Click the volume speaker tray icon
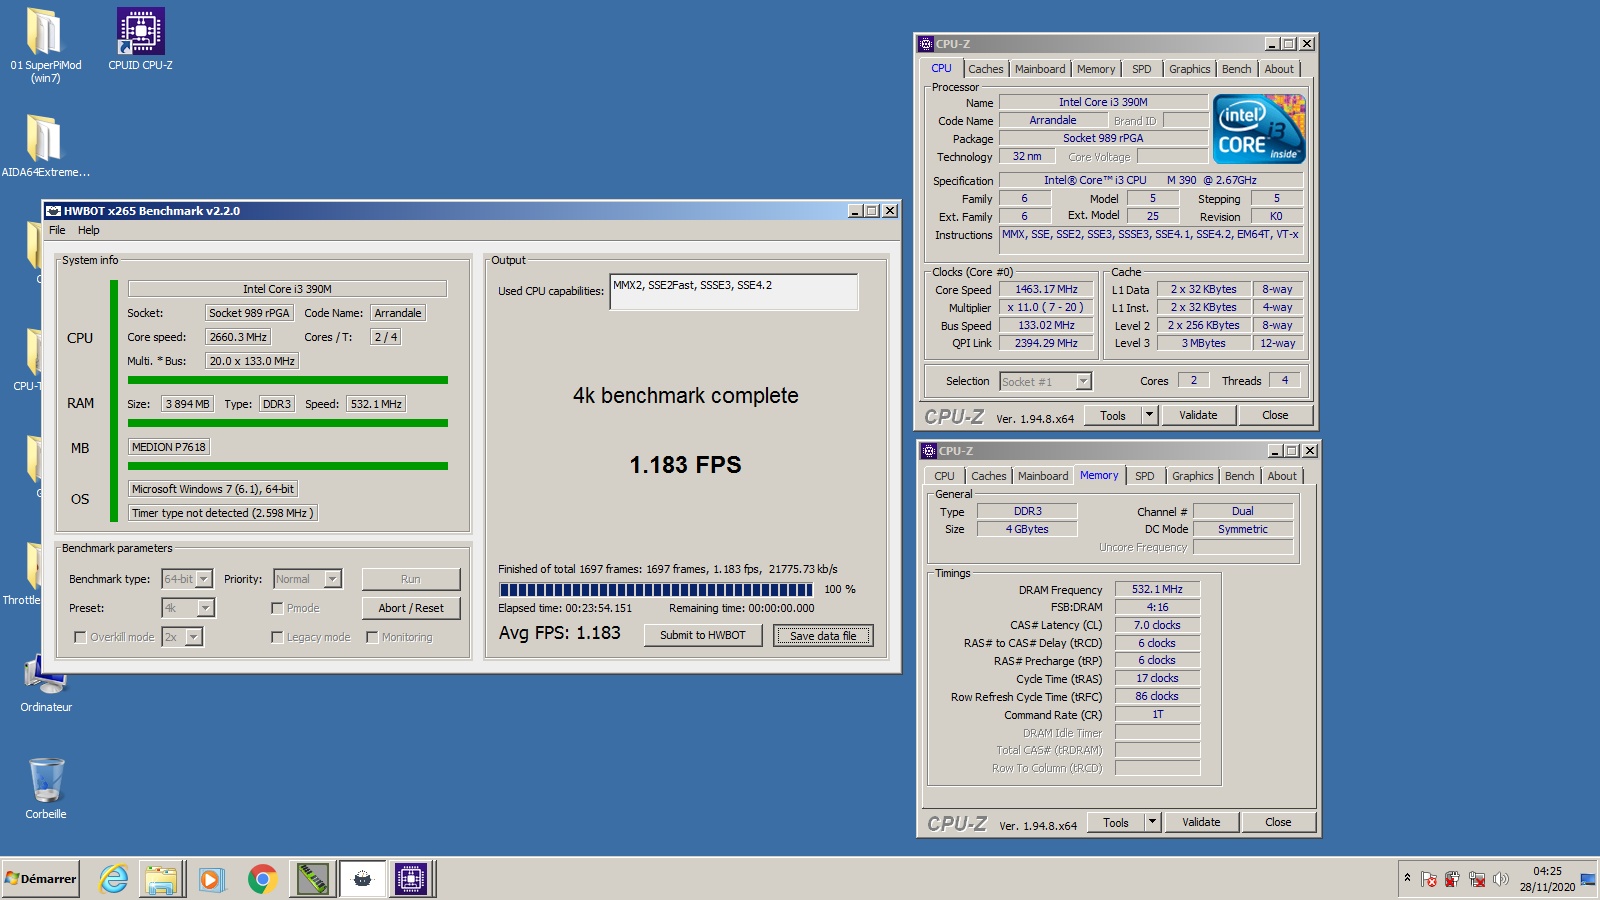Screen dimensions: 1600x900 click(1500, 879)
